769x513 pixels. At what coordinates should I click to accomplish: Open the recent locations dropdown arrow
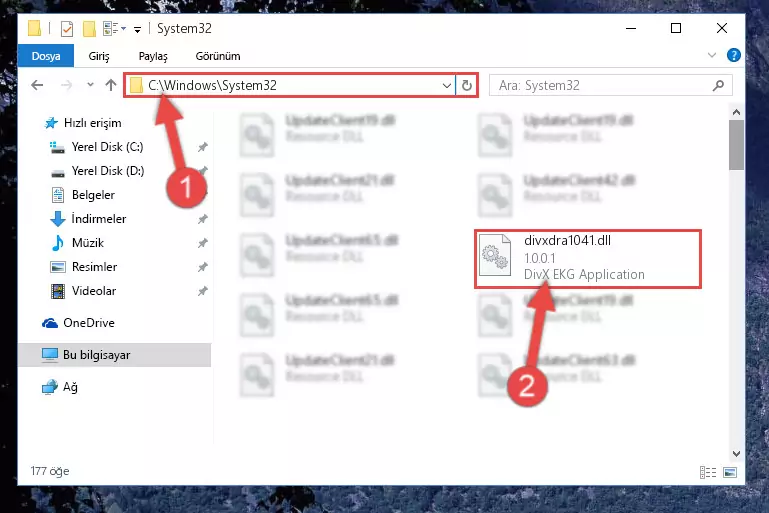click(x=90, y=85)
